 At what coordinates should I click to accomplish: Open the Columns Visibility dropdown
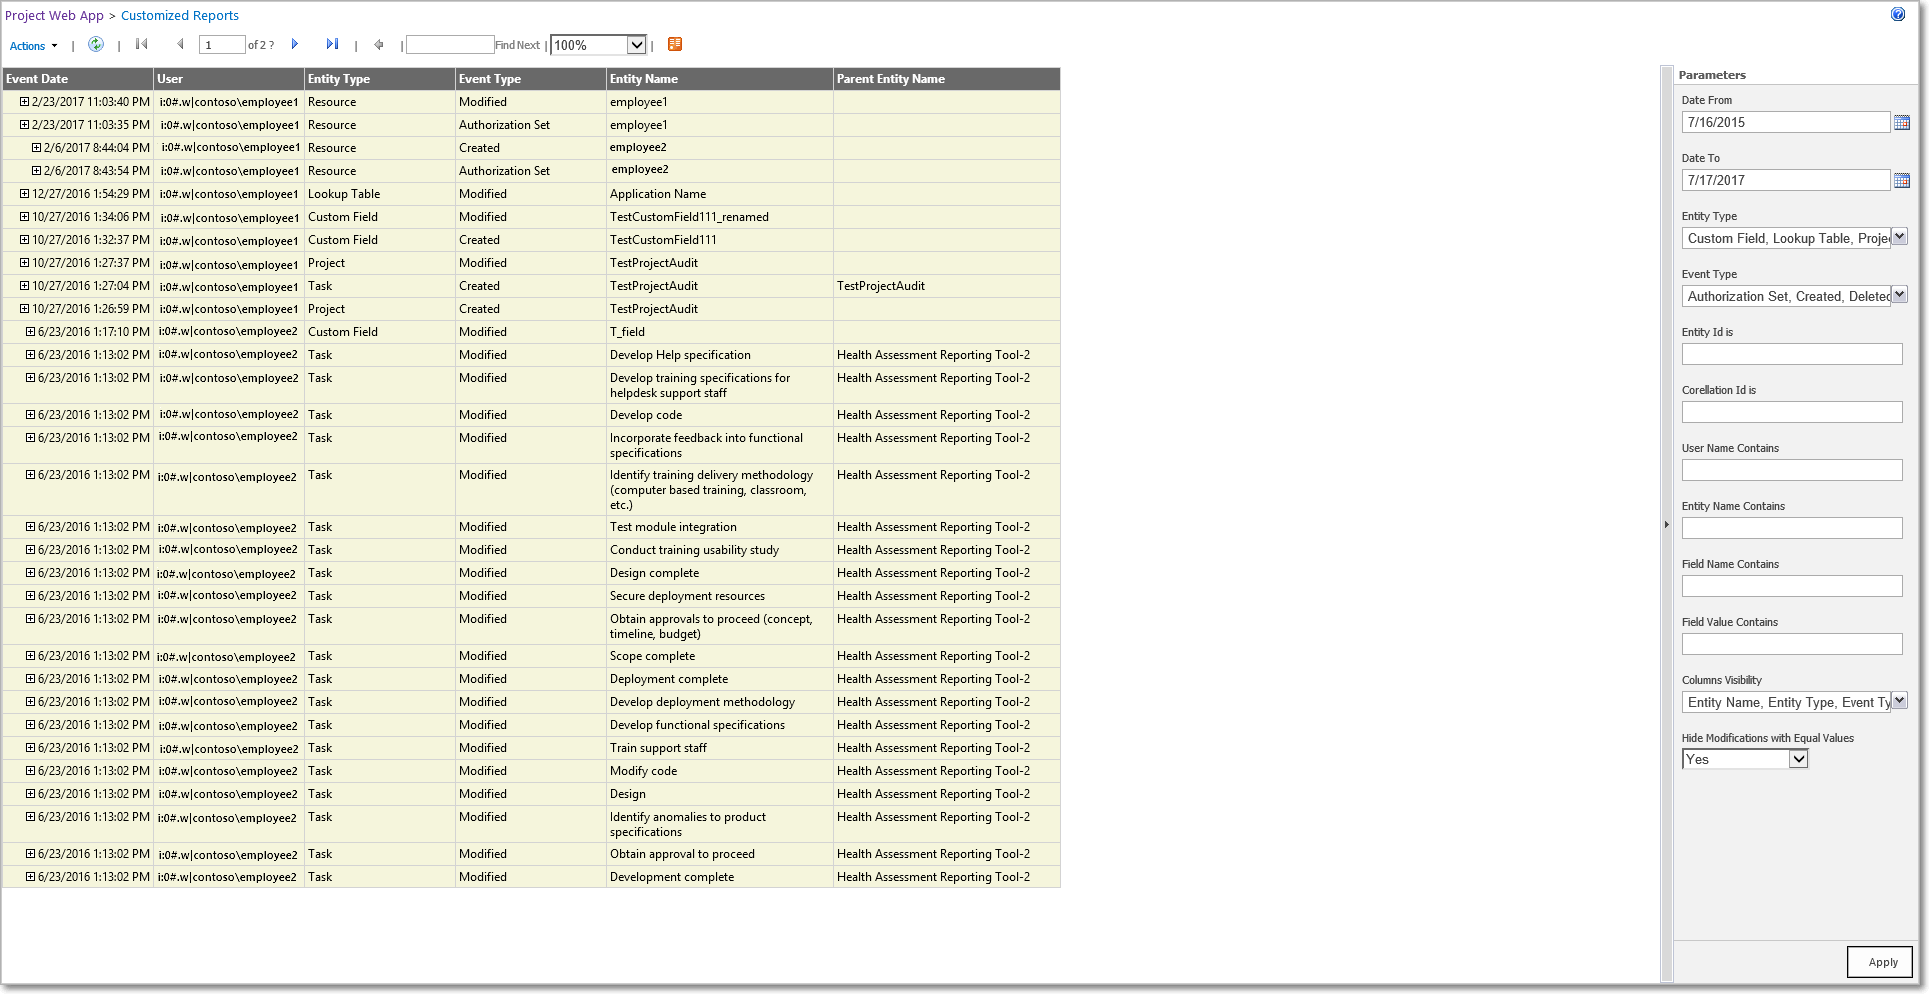(x=1900, y=701)
